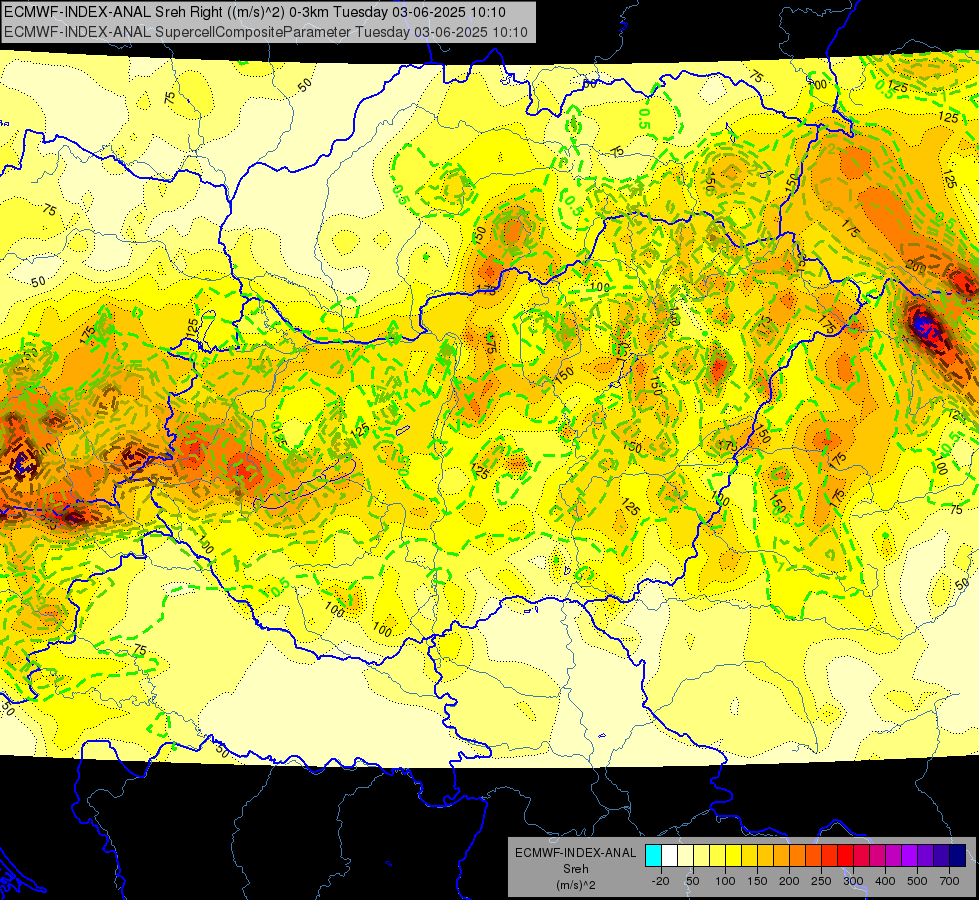Click the cyan swatch in the legend
Viewport: 979px width, 900px height.
[x=653, y=855]
